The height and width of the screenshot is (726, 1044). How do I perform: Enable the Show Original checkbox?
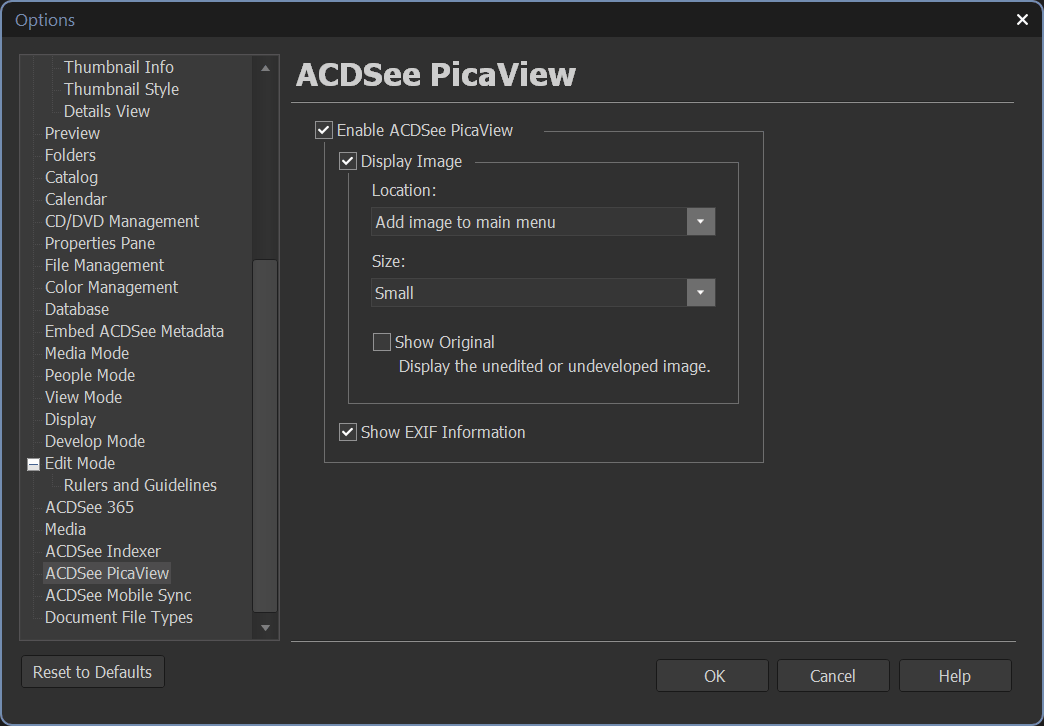382,342
